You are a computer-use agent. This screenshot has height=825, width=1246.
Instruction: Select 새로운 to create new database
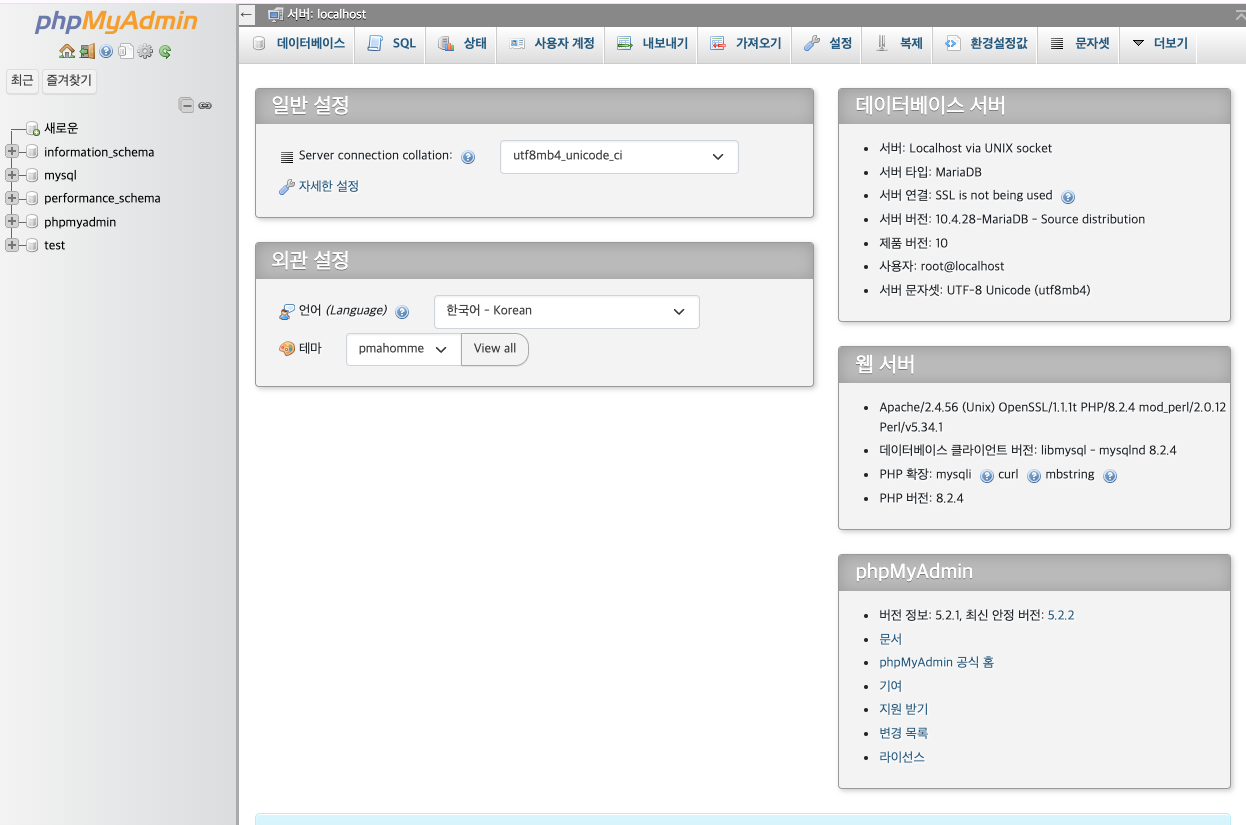61,128
